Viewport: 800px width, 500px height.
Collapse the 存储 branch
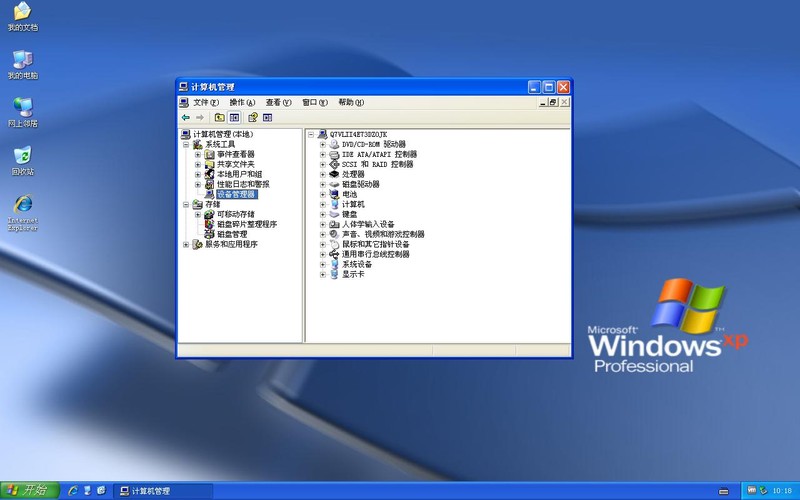click(186, 205)
